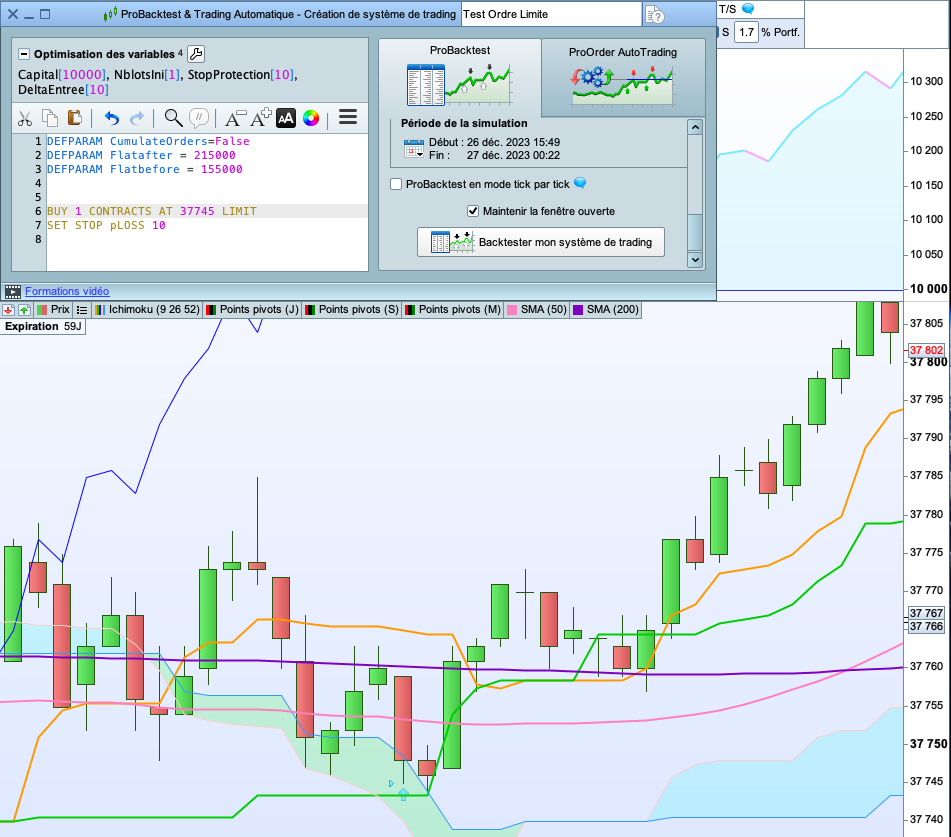The height and width of the screenshot is (837, 951).
Task: Click the StopProtection[10] variable
Action: (241, 75)
